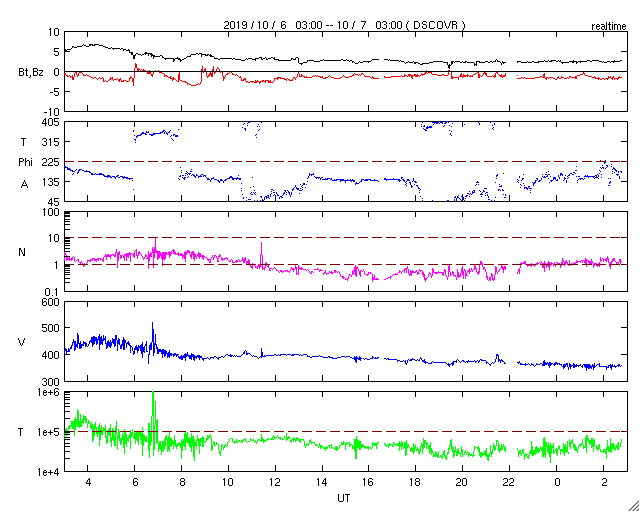Click the 'Bt,Bz' axis label
Viewport: 640px width, 512px height.
(x=31, y=73)
